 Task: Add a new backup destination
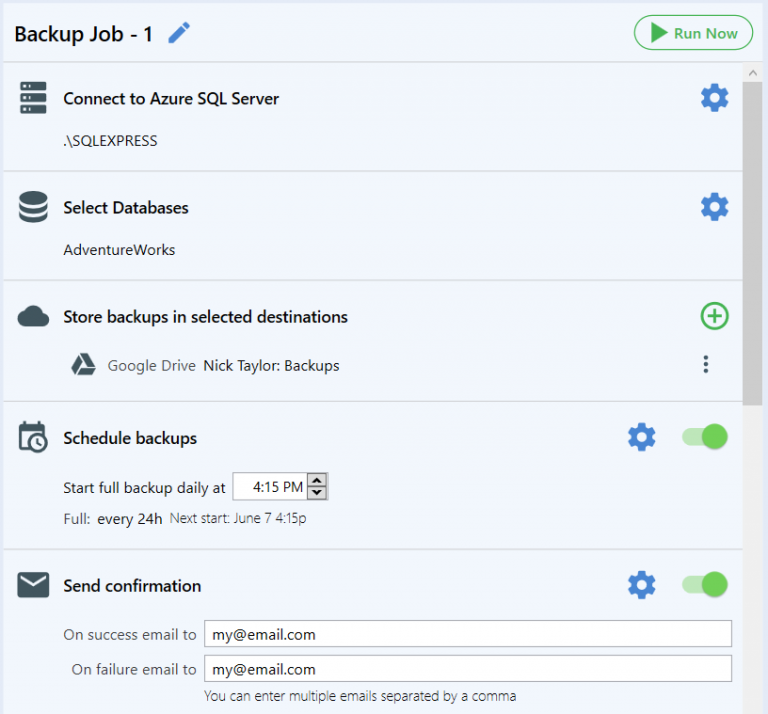pyautogui.click(x=715, y=316)
